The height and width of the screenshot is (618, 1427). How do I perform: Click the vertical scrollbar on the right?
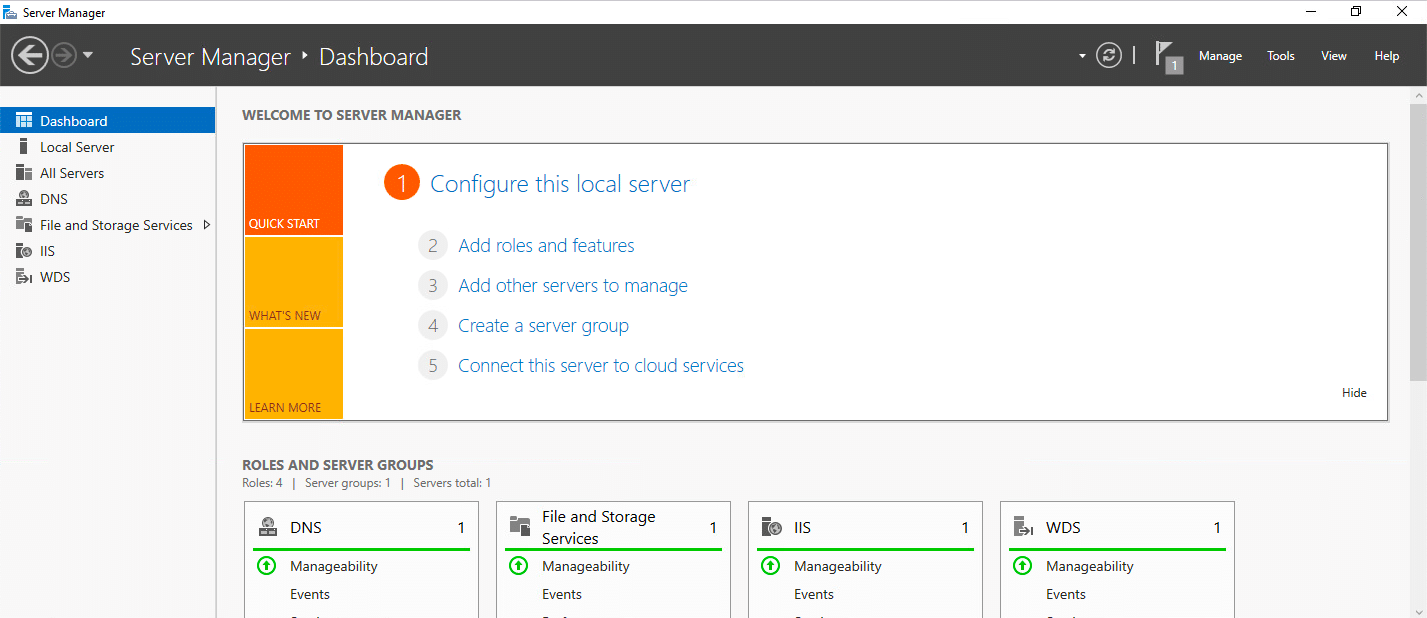pyautogui.click(x=1418, y=240)
